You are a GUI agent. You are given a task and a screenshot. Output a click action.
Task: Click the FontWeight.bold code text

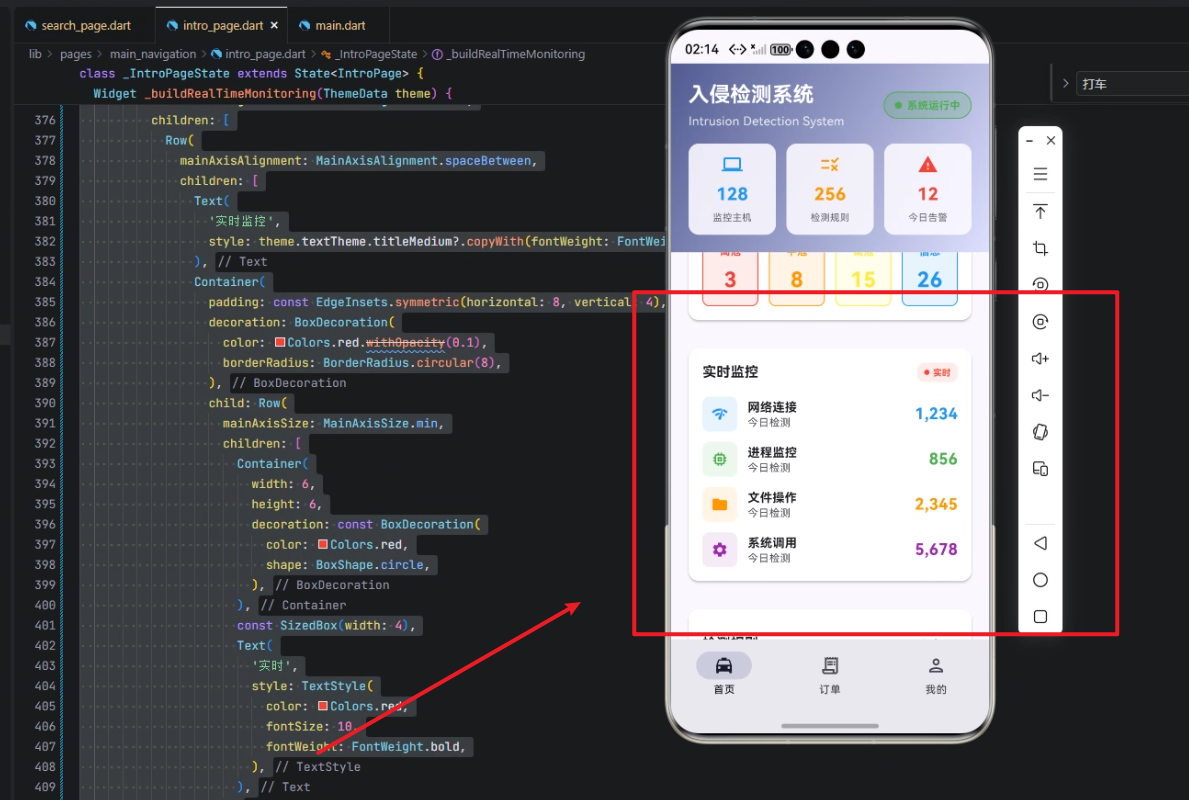point(408,746)
